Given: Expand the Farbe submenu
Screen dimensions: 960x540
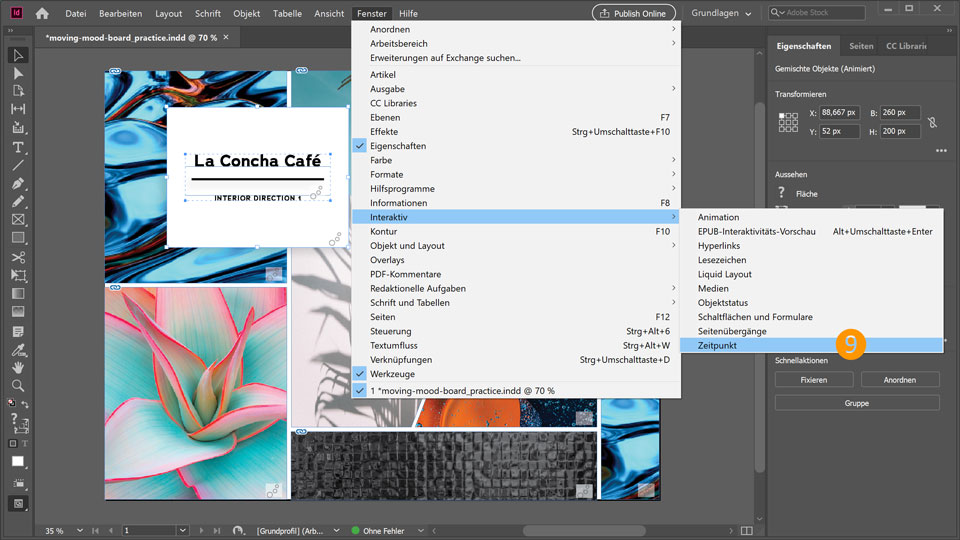Looking at the screenshot, I should (516, 160).
